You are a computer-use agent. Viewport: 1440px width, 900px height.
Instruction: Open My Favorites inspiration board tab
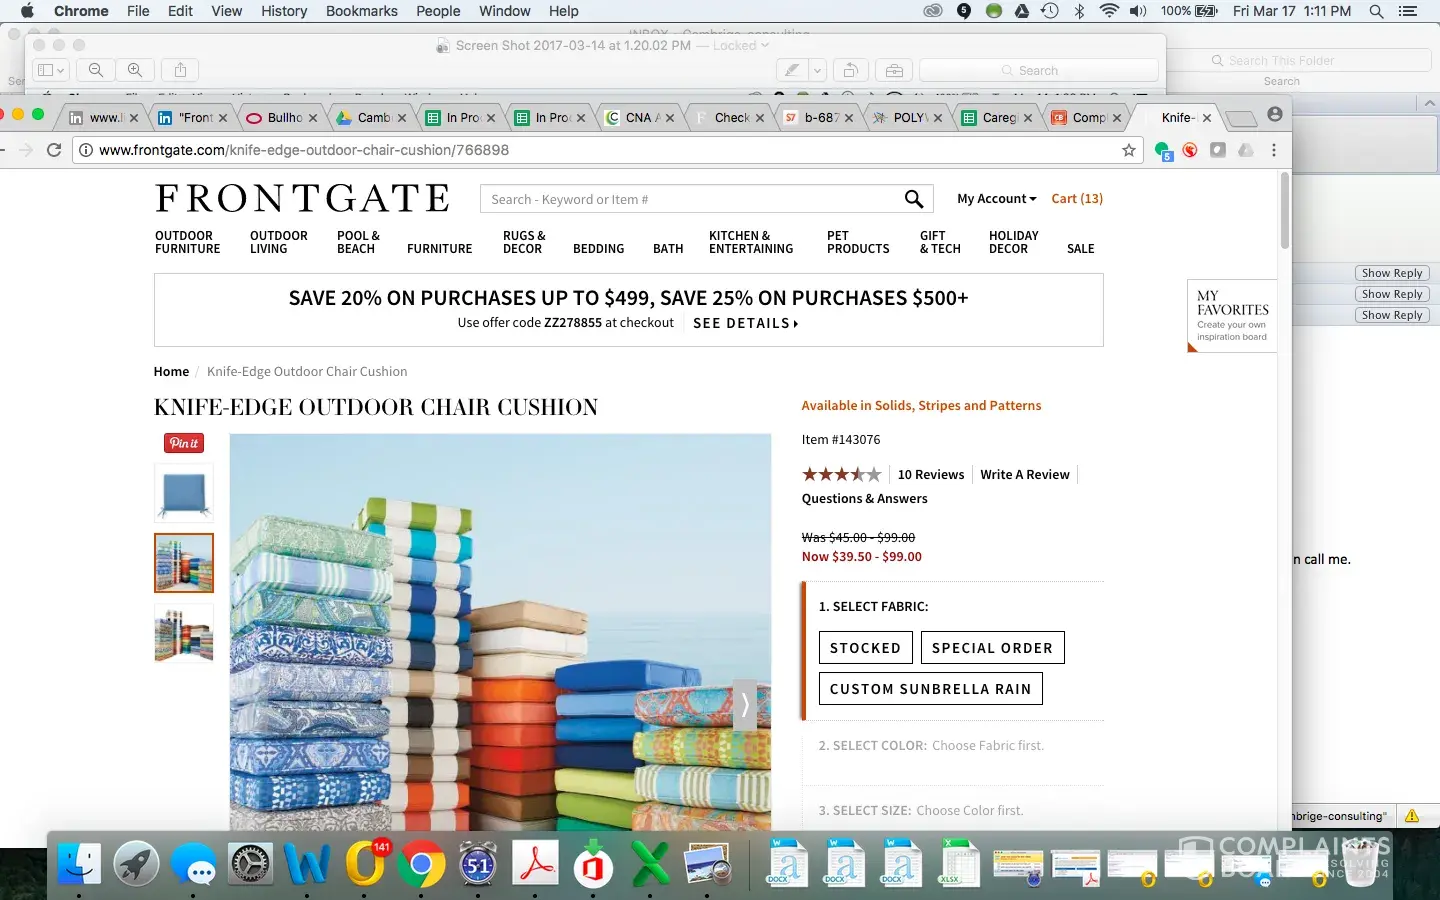pos(1232,316)
